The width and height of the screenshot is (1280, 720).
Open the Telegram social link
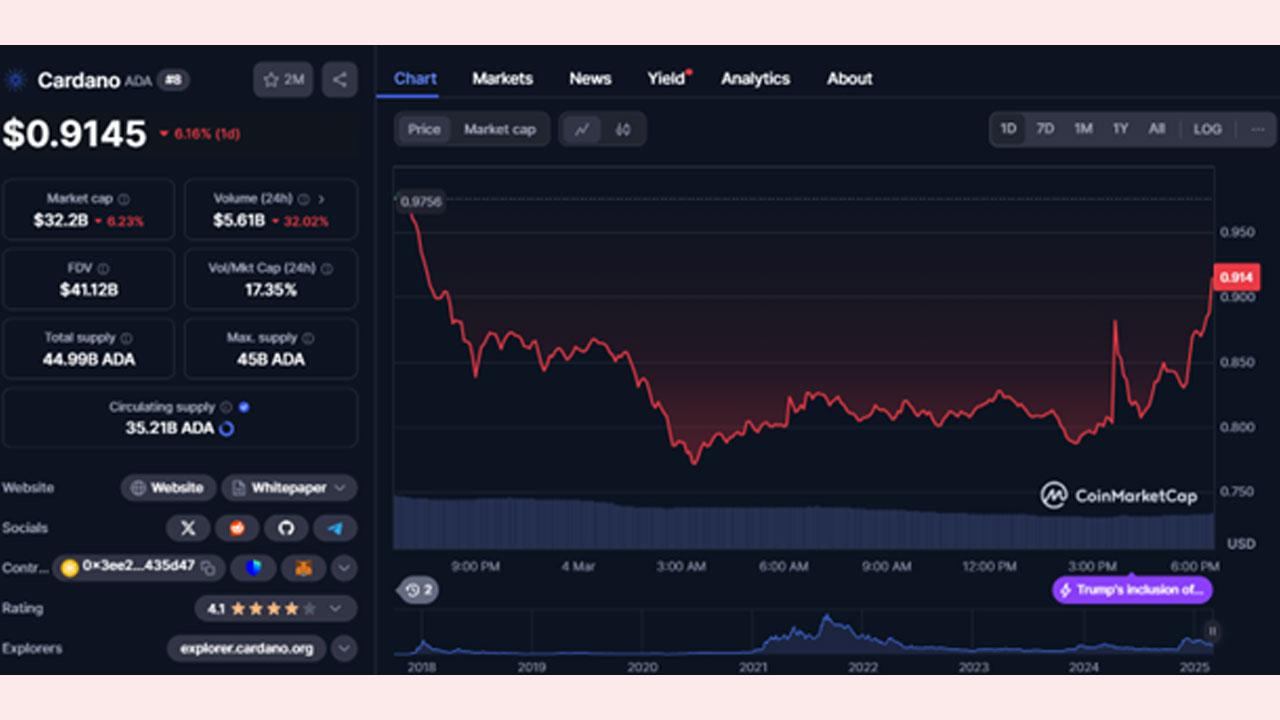335,528
